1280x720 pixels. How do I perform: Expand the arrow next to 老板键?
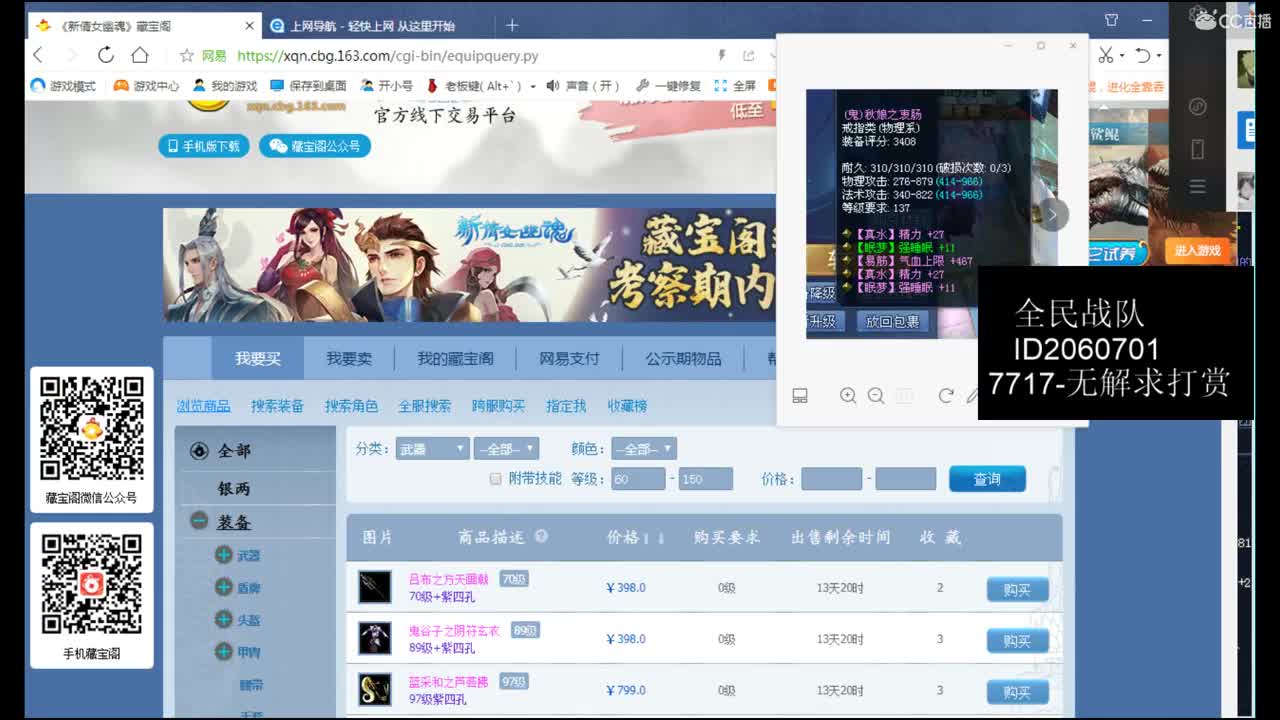pos(532,86)
